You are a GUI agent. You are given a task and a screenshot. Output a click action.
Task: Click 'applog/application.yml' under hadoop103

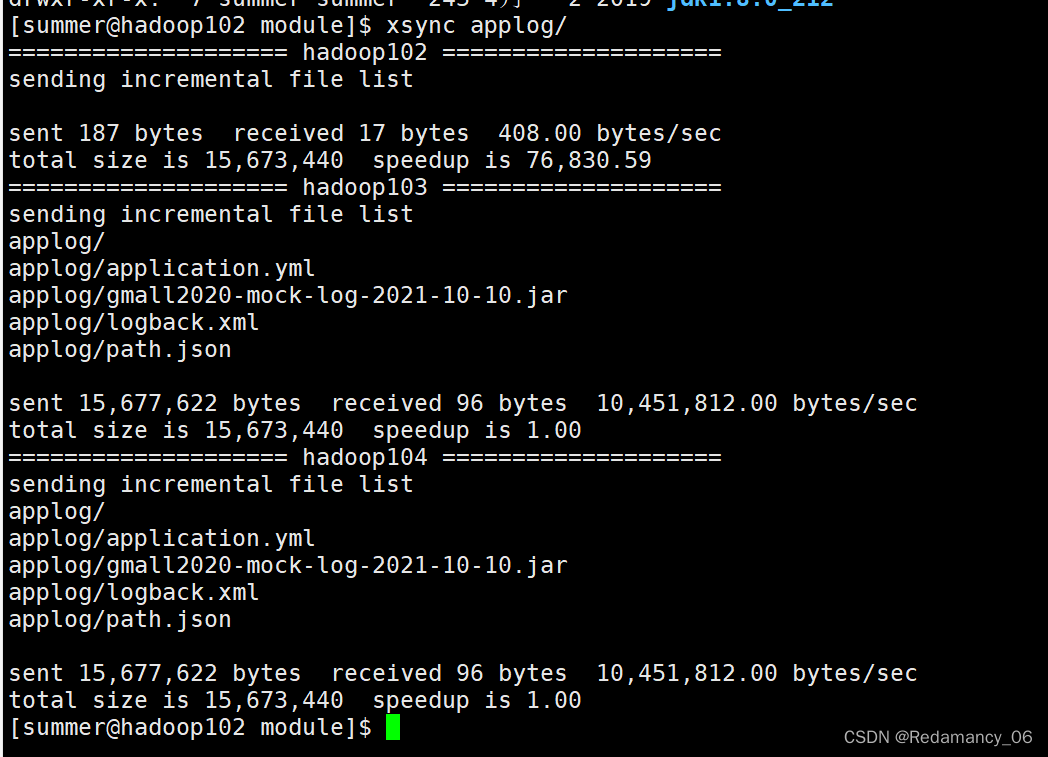(161, 269)
